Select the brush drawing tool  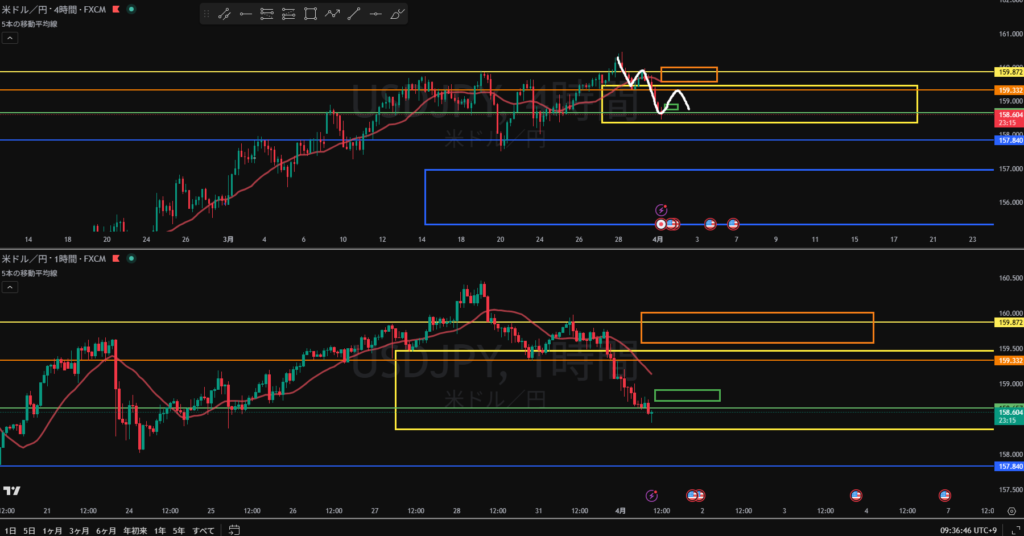pos(398,14)
